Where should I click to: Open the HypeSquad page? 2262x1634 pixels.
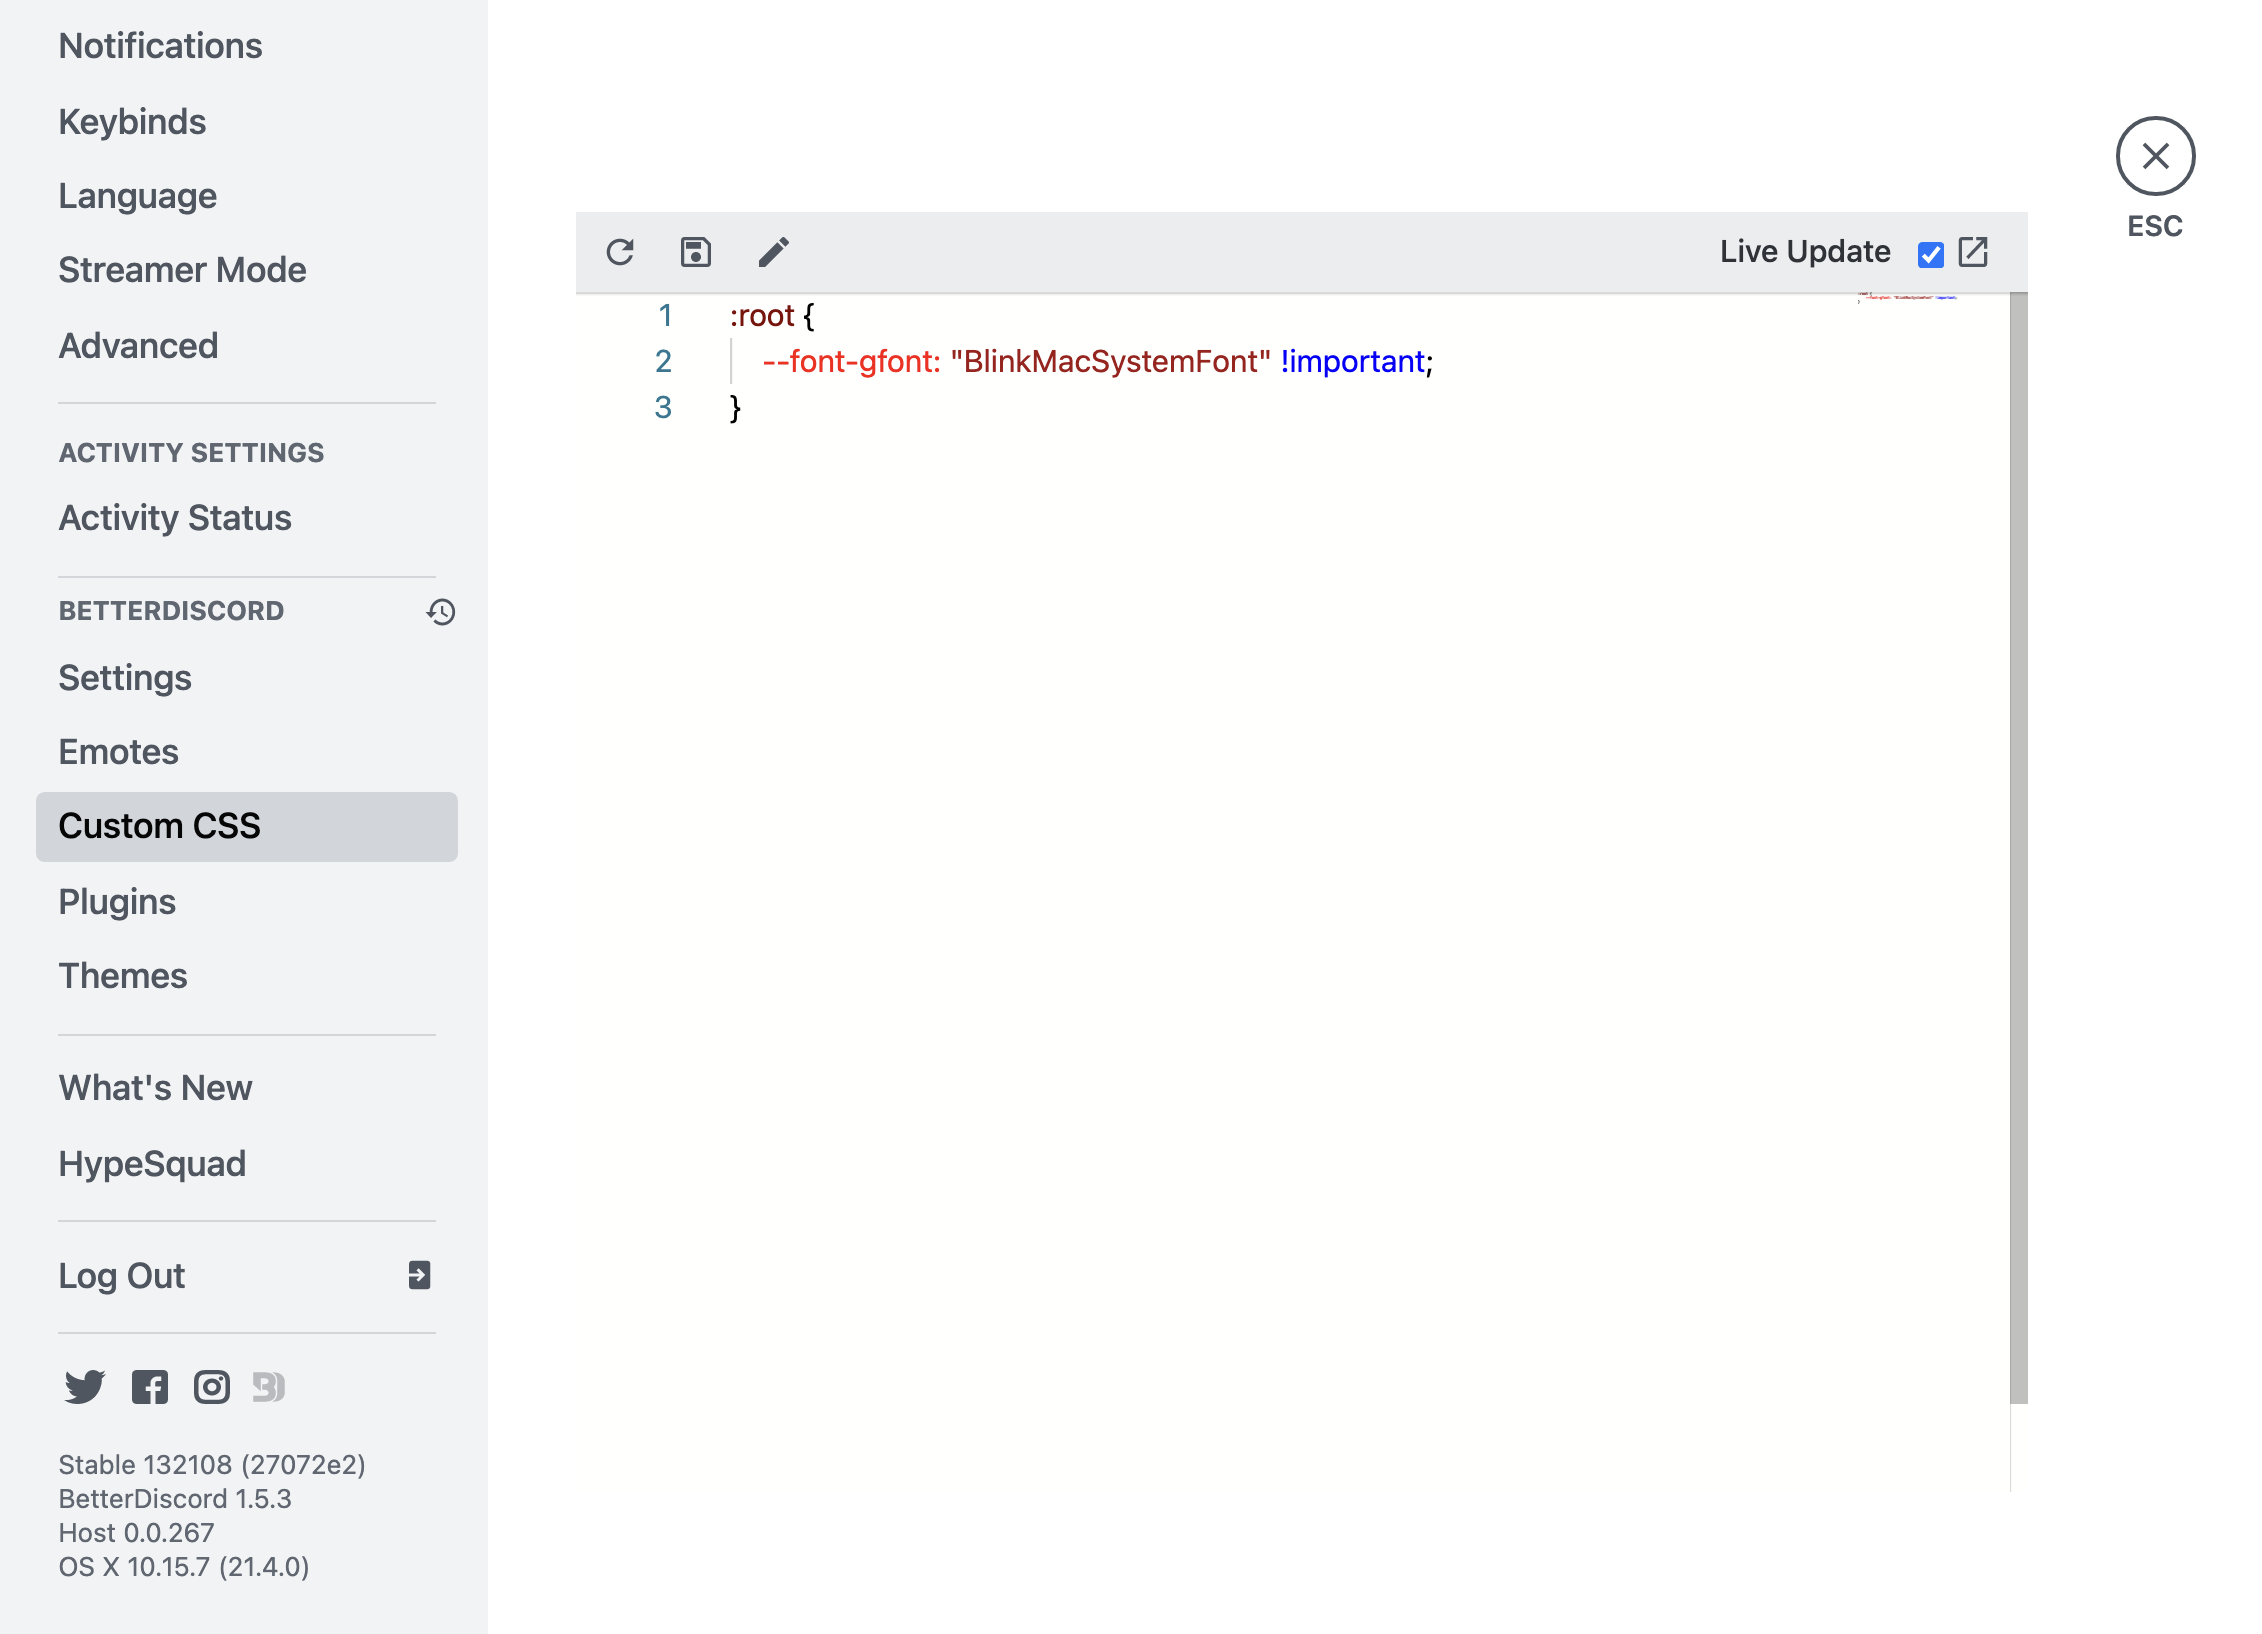[x=152, y=1164]
